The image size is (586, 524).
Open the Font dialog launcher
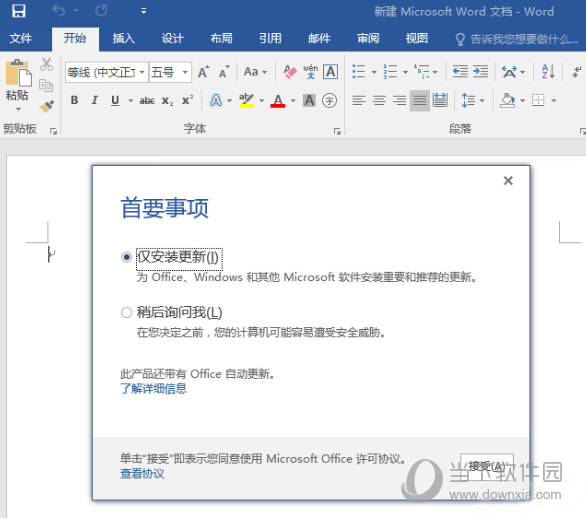[337, 131]
